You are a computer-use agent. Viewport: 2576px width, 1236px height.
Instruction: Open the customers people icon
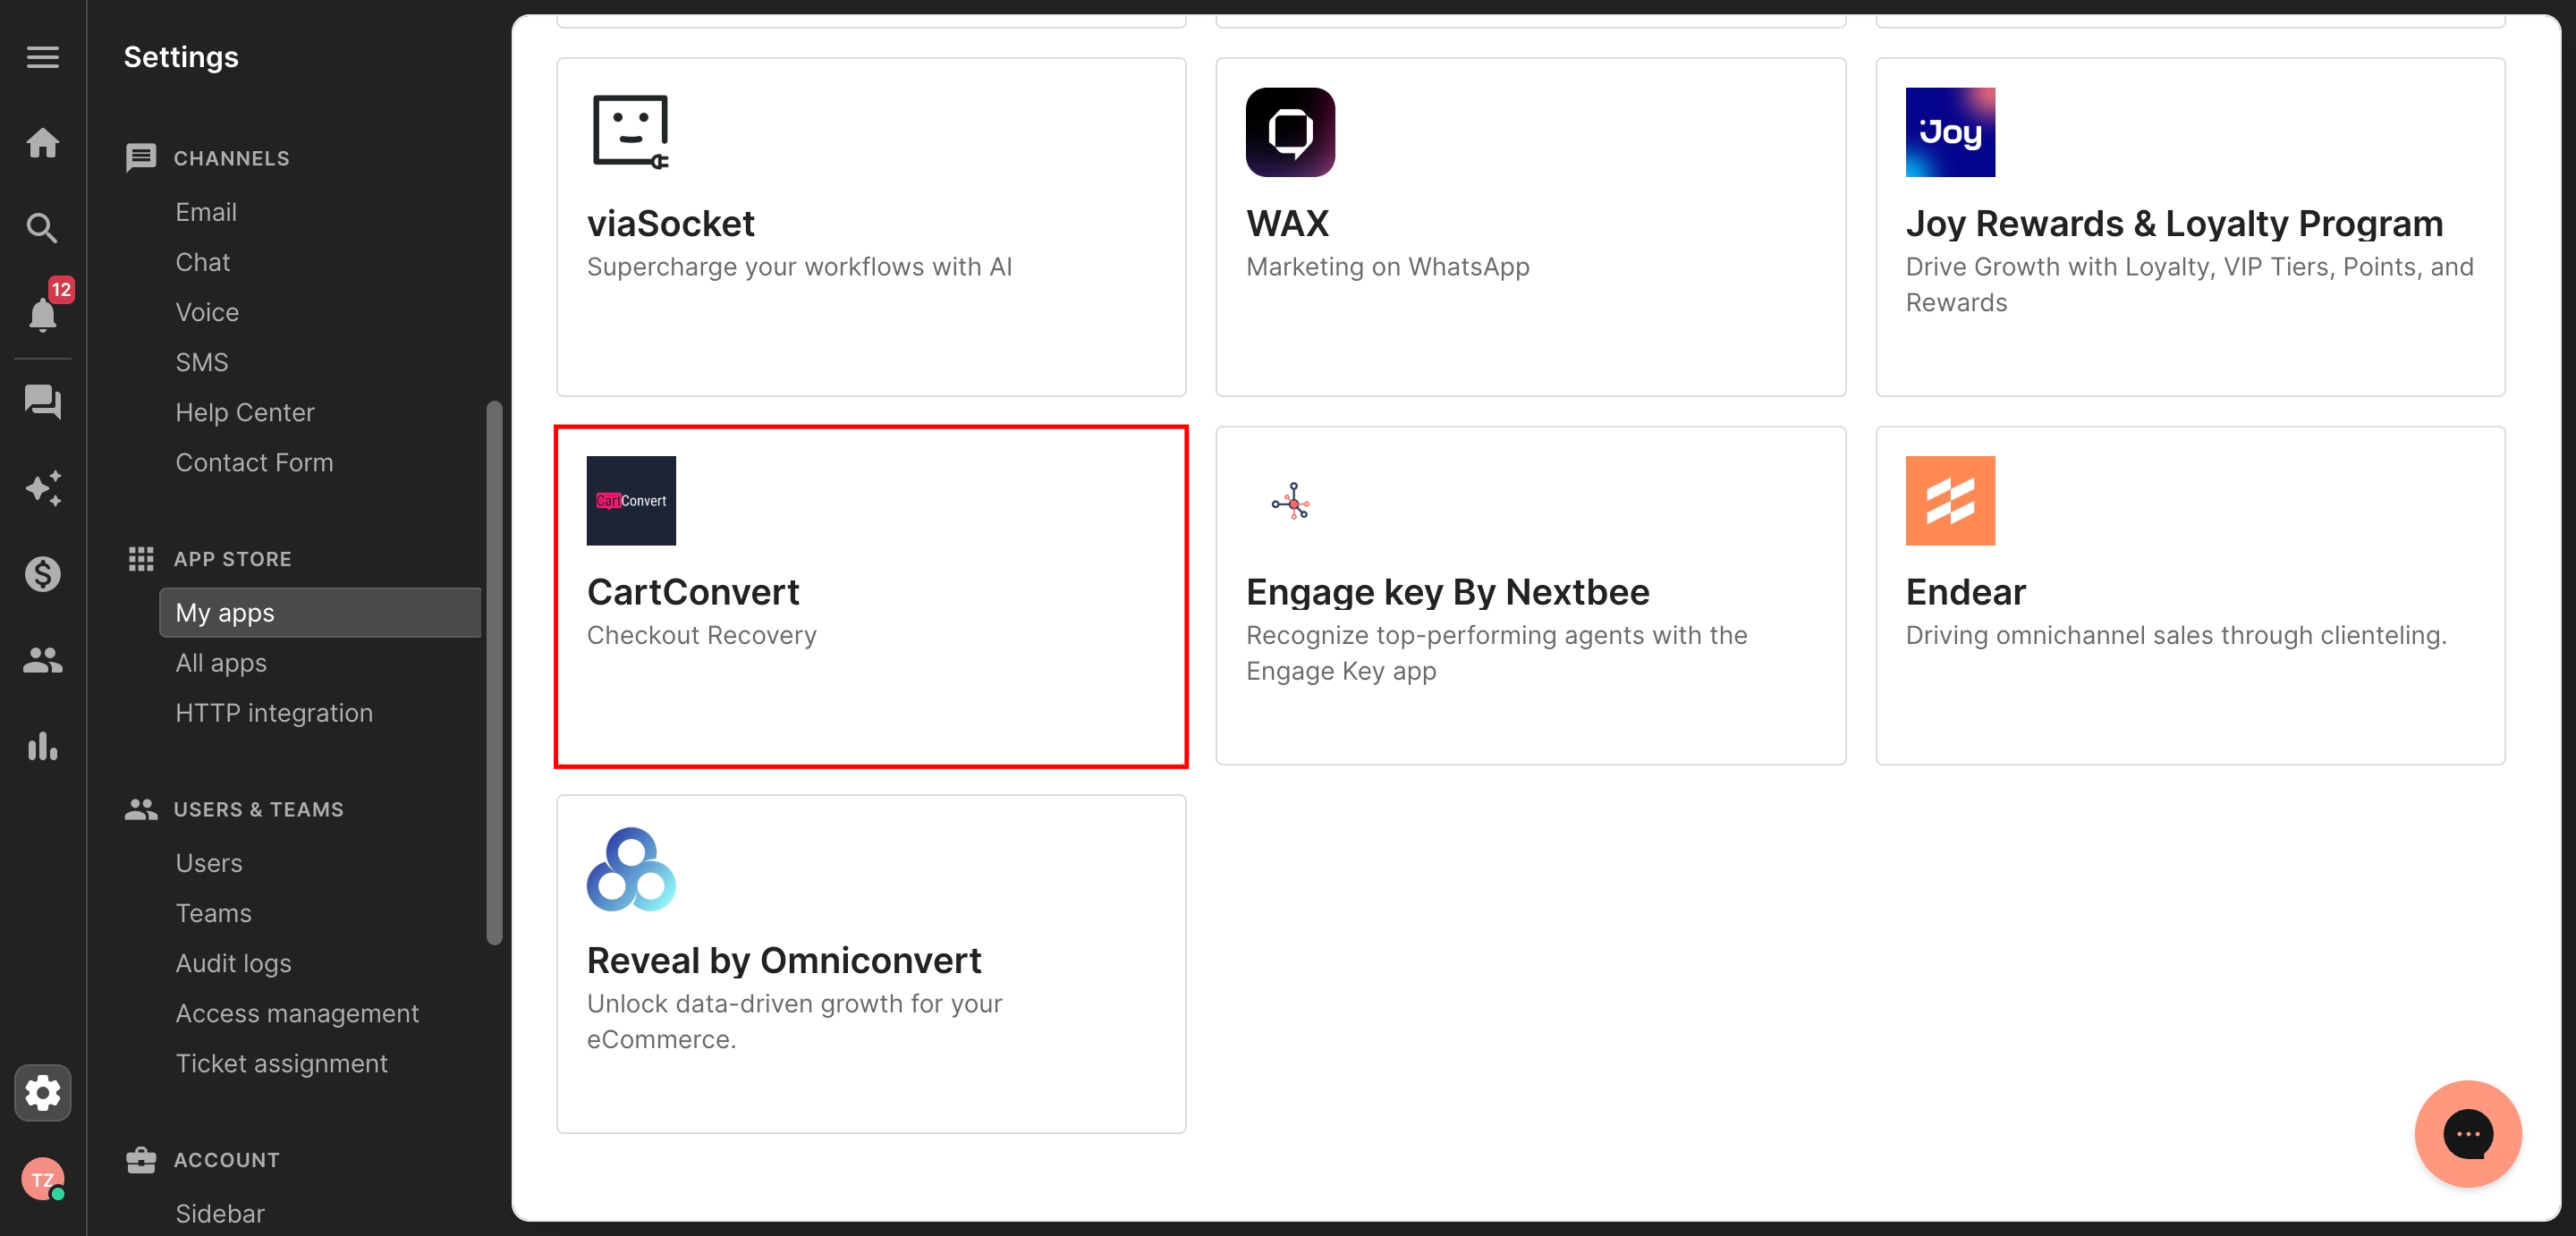tap(42, 660)
